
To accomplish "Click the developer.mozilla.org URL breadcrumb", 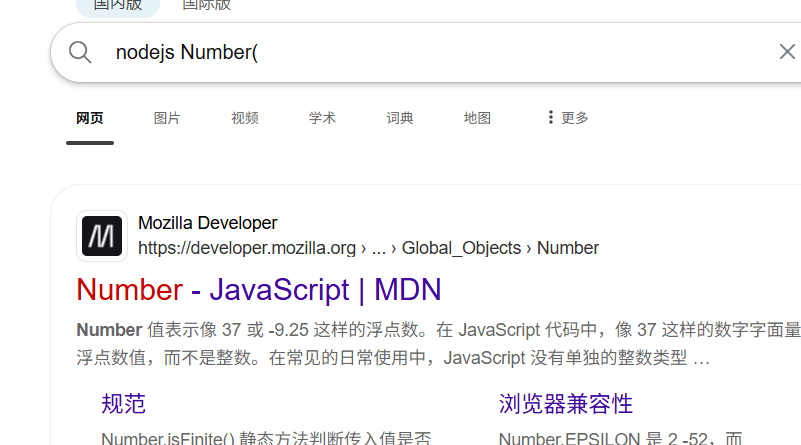I will coord(368,248).
